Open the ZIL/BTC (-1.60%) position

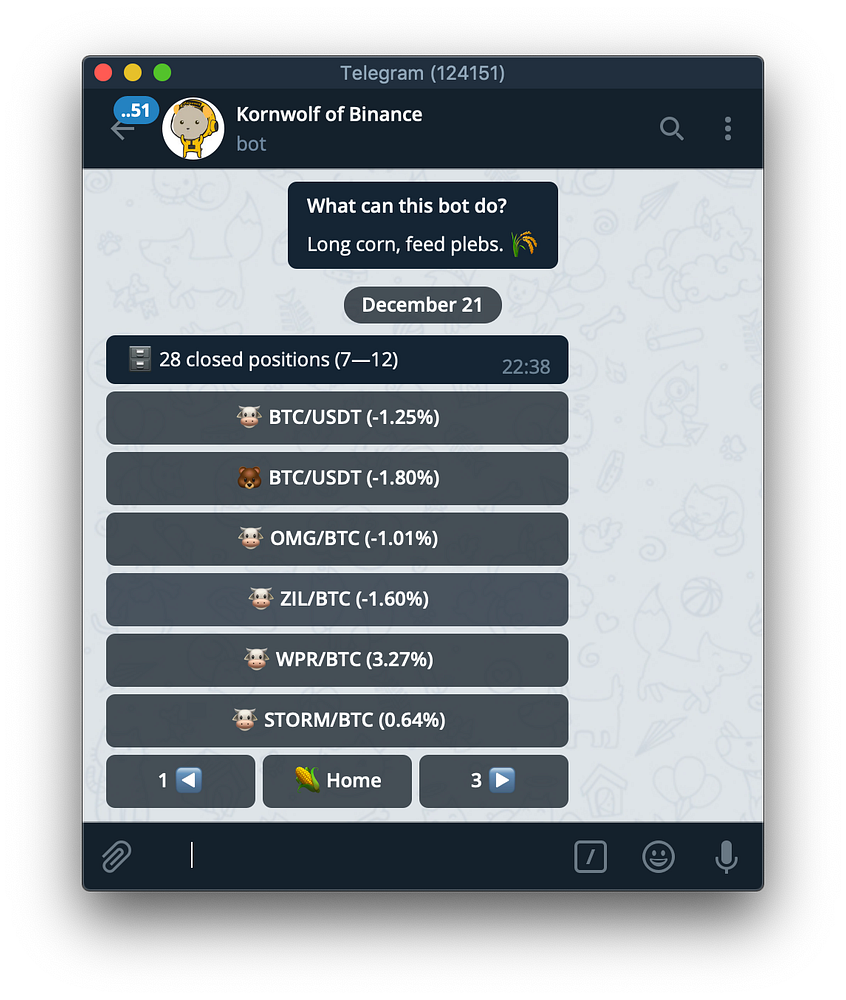(x=337, y=599)
